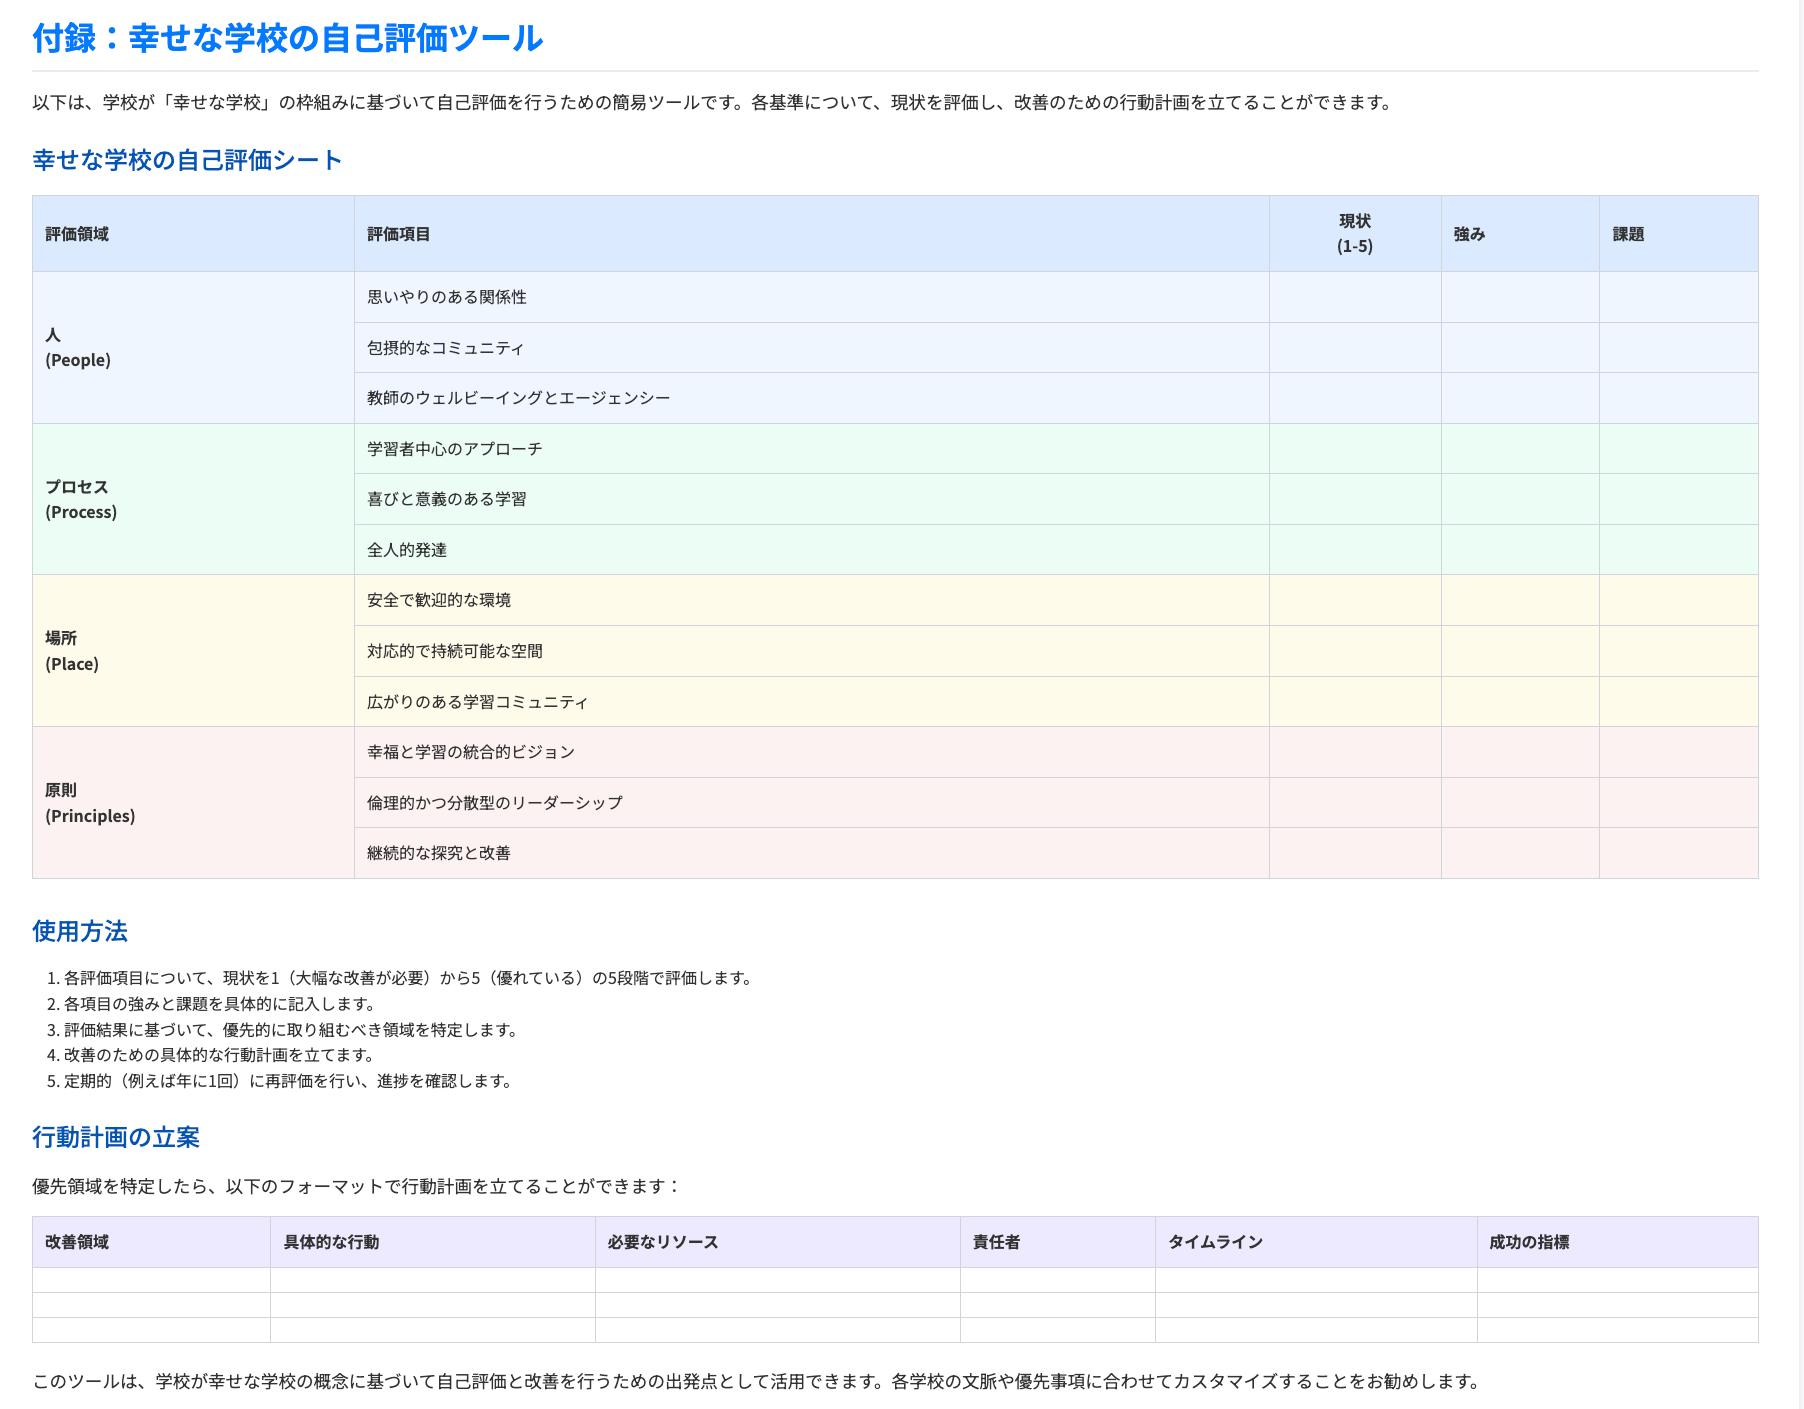Click the 思いやりのある関係性 row item
This screenshot has width=1804, height=1409.
point(812,297)
